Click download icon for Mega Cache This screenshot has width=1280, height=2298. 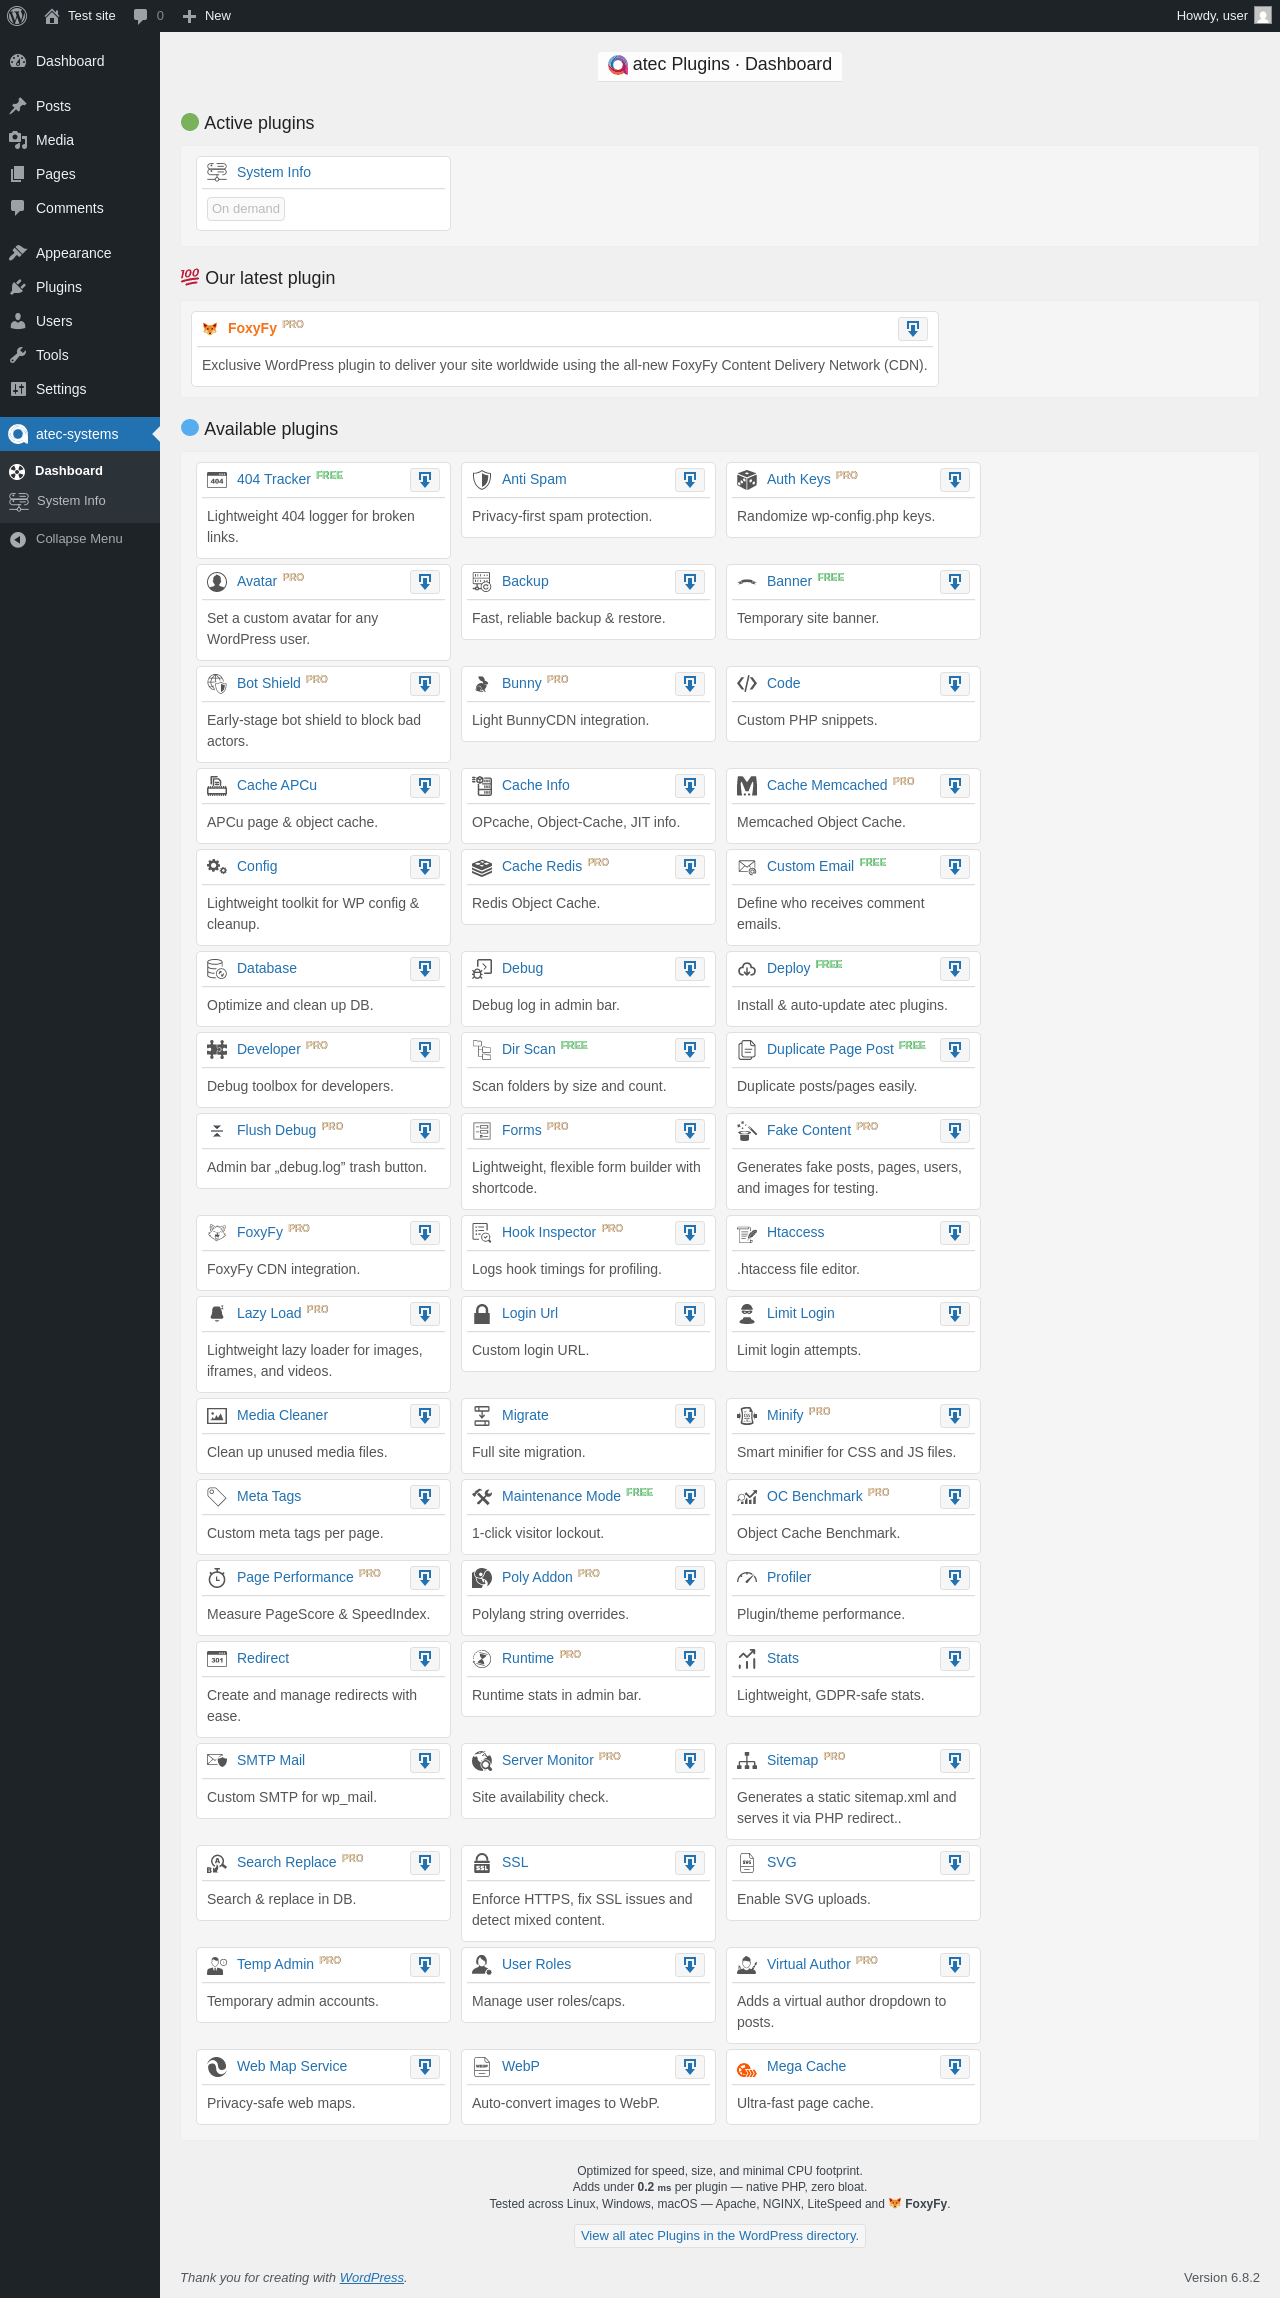pyautogui.click(x=955, y=2067)
